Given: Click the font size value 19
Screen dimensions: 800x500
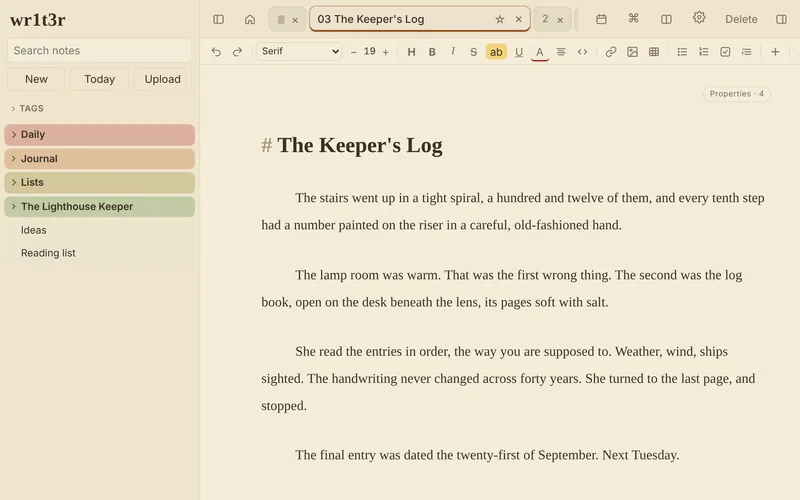Looking at the screenshot, I should pos(369,52).
